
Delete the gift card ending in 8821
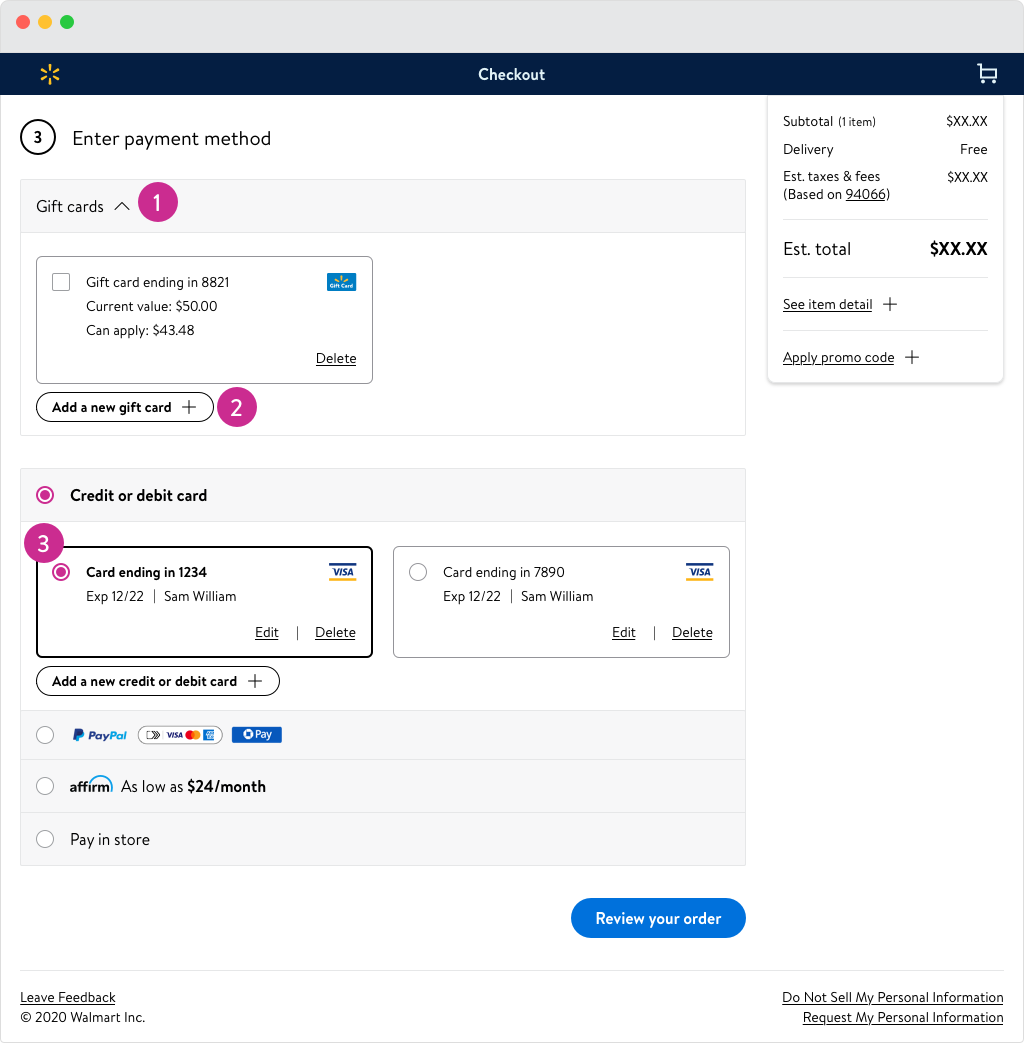pos(336,358)
